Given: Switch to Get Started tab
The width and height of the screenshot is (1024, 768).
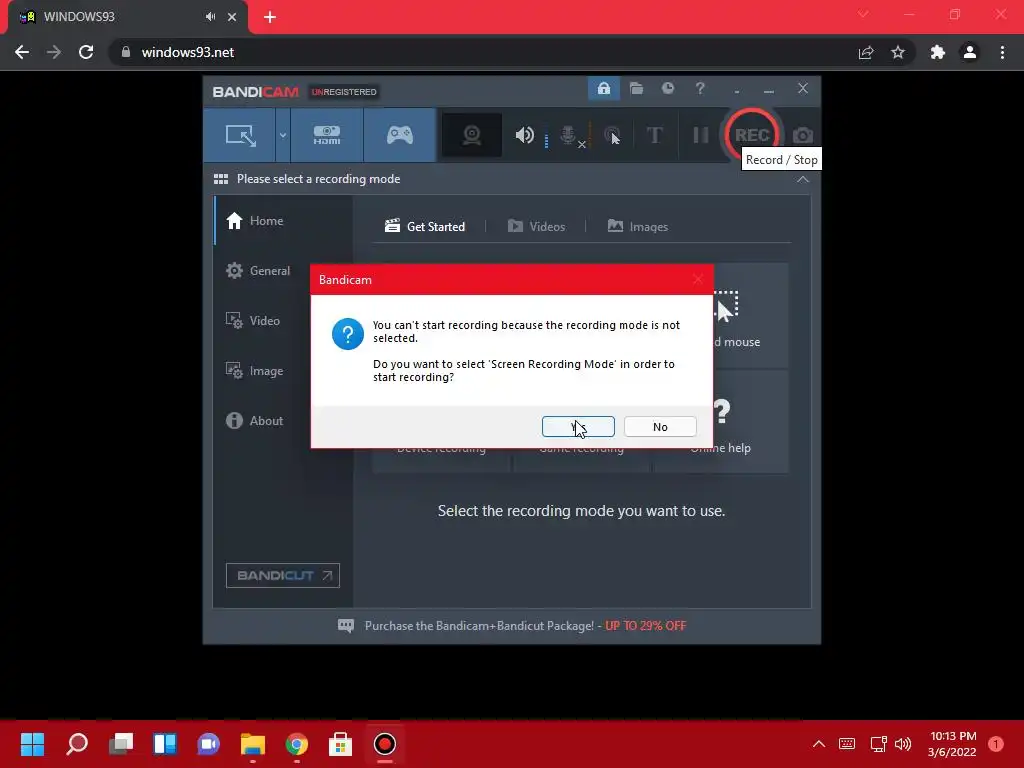Looking at the screenshot, I should 425,227.
